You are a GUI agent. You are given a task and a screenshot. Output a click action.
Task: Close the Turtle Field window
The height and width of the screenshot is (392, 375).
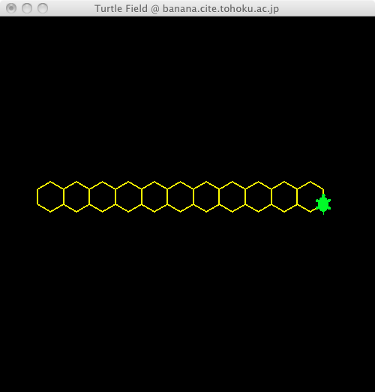[11, 8]
